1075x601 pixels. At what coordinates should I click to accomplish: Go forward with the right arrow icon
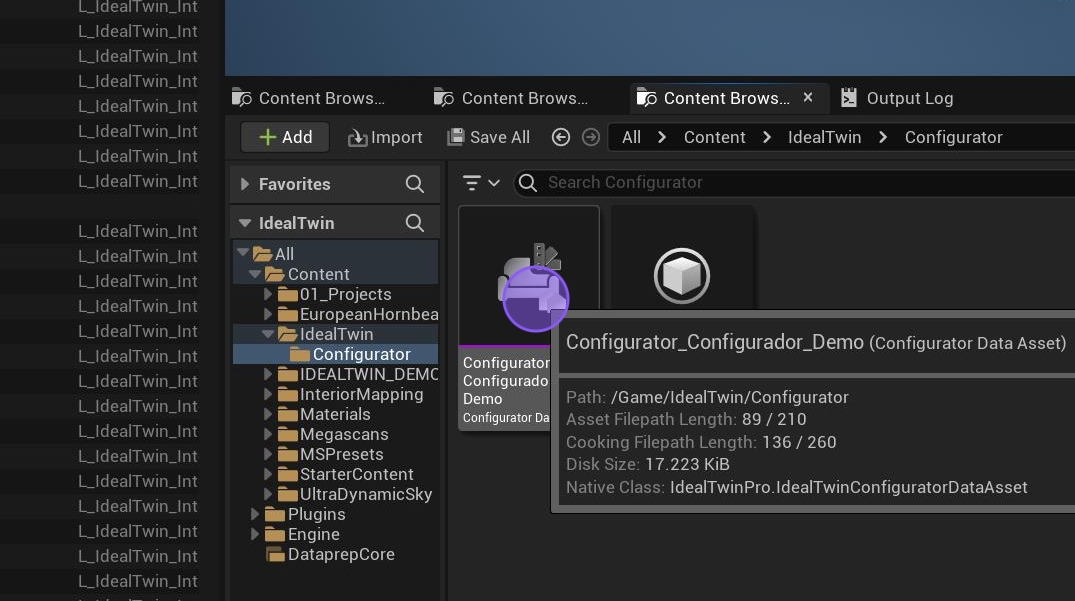[590, 137]
